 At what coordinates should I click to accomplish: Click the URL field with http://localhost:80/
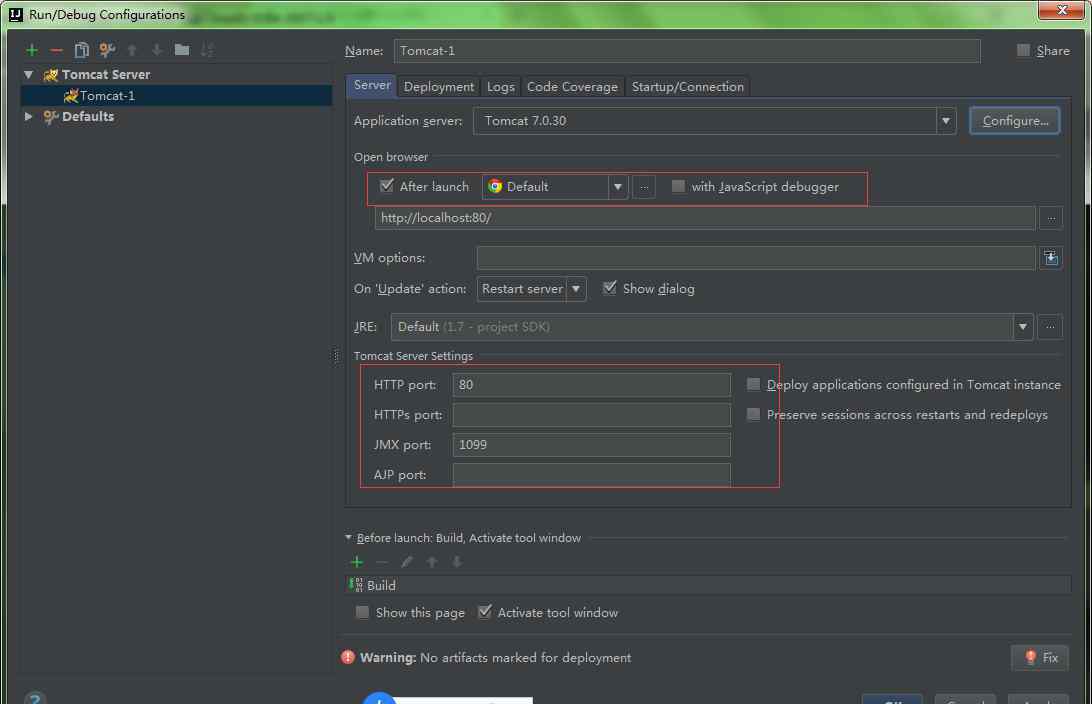705,218
